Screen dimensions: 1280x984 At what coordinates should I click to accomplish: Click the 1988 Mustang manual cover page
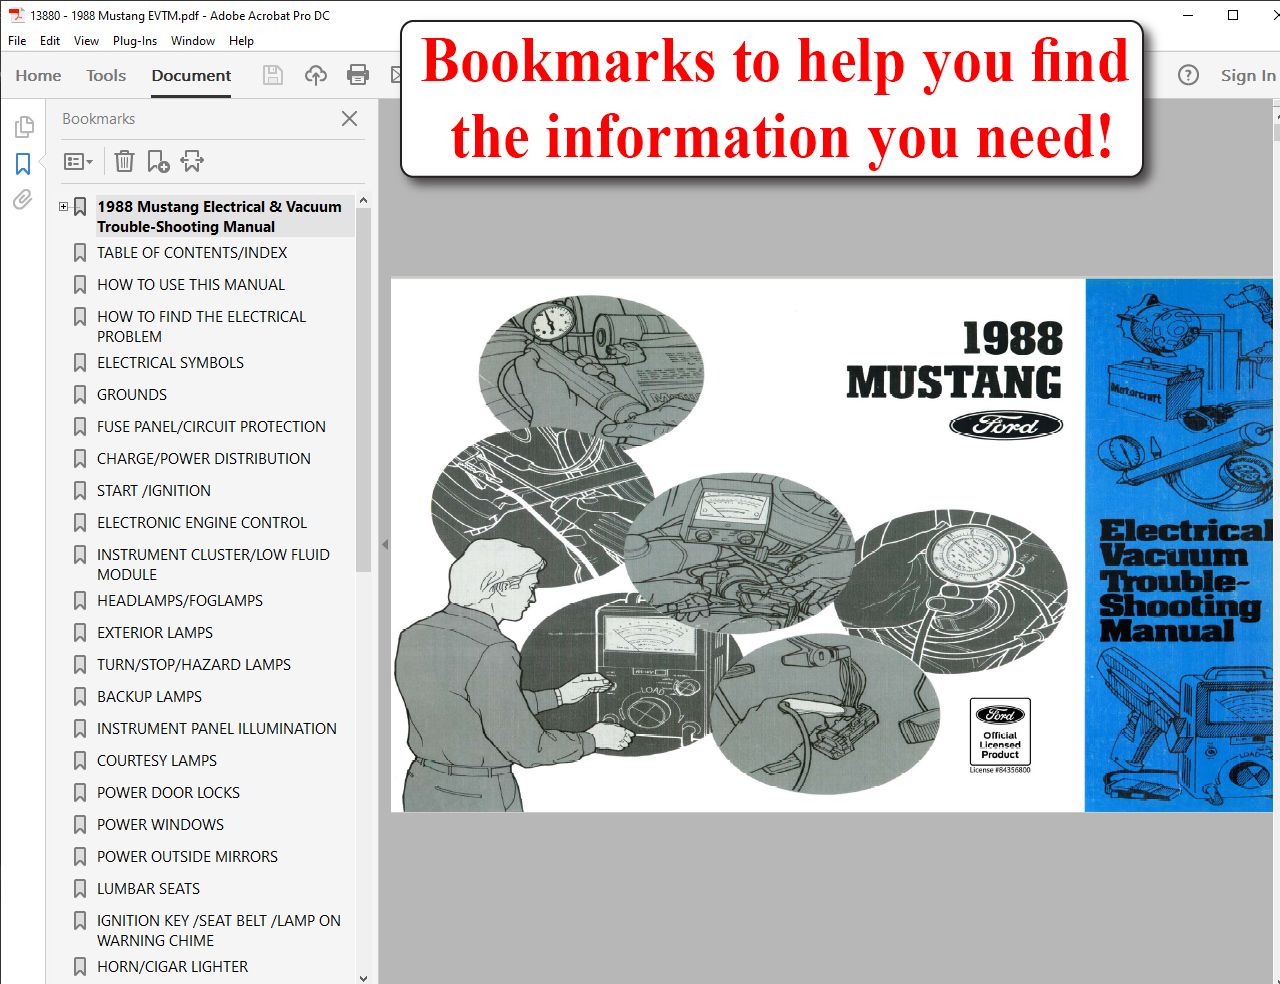[831, 545]
